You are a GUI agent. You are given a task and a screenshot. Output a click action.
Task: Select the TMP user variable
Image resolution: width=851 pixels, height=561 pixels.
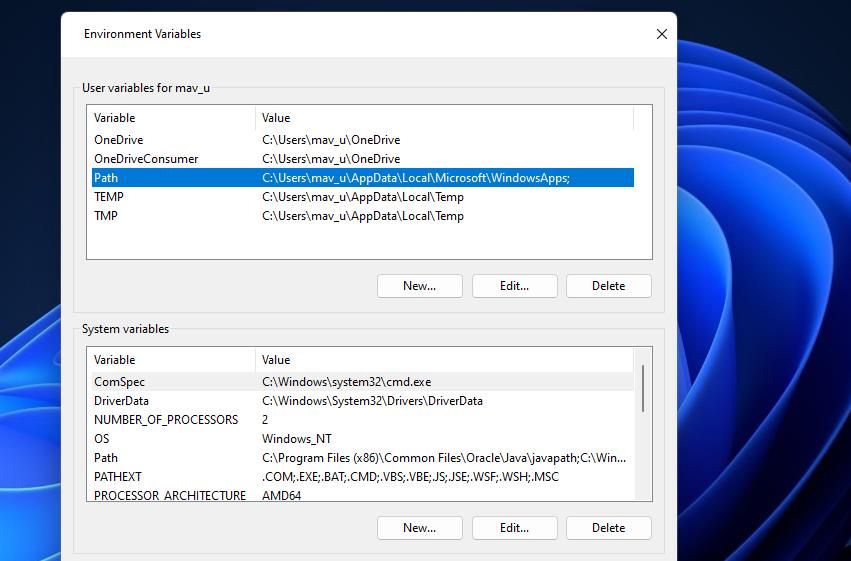pyautogui.click(x=363, y=216)
